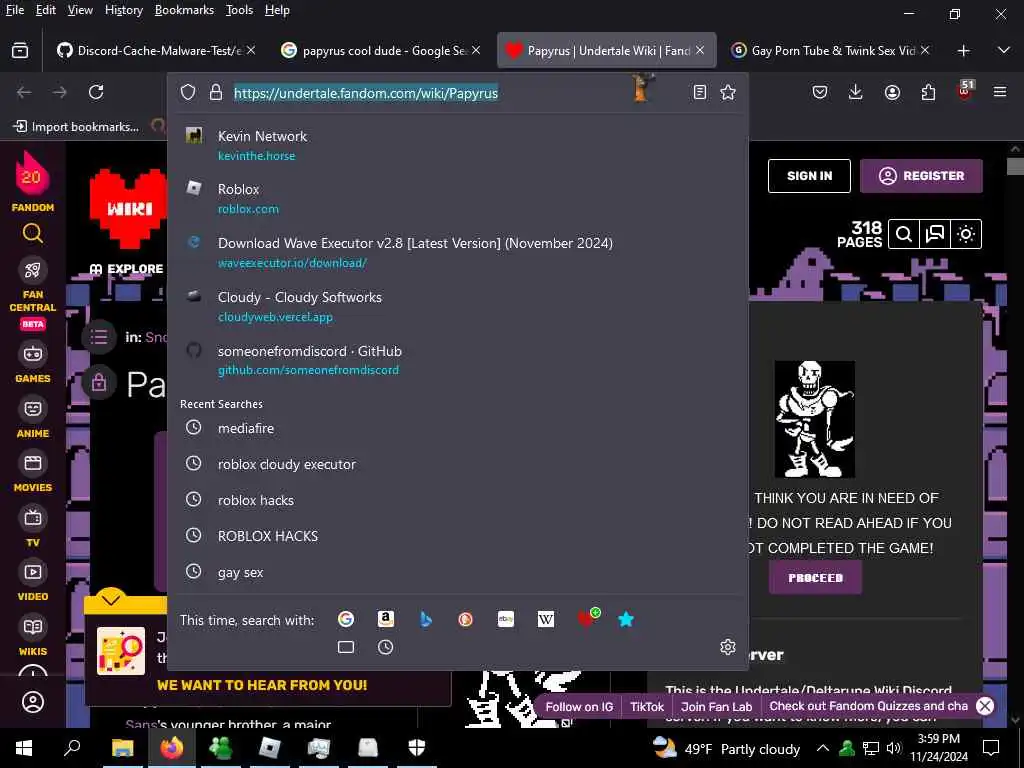Reload the current page
This screenshot has width=1024, height=768.
click(96, 92)
